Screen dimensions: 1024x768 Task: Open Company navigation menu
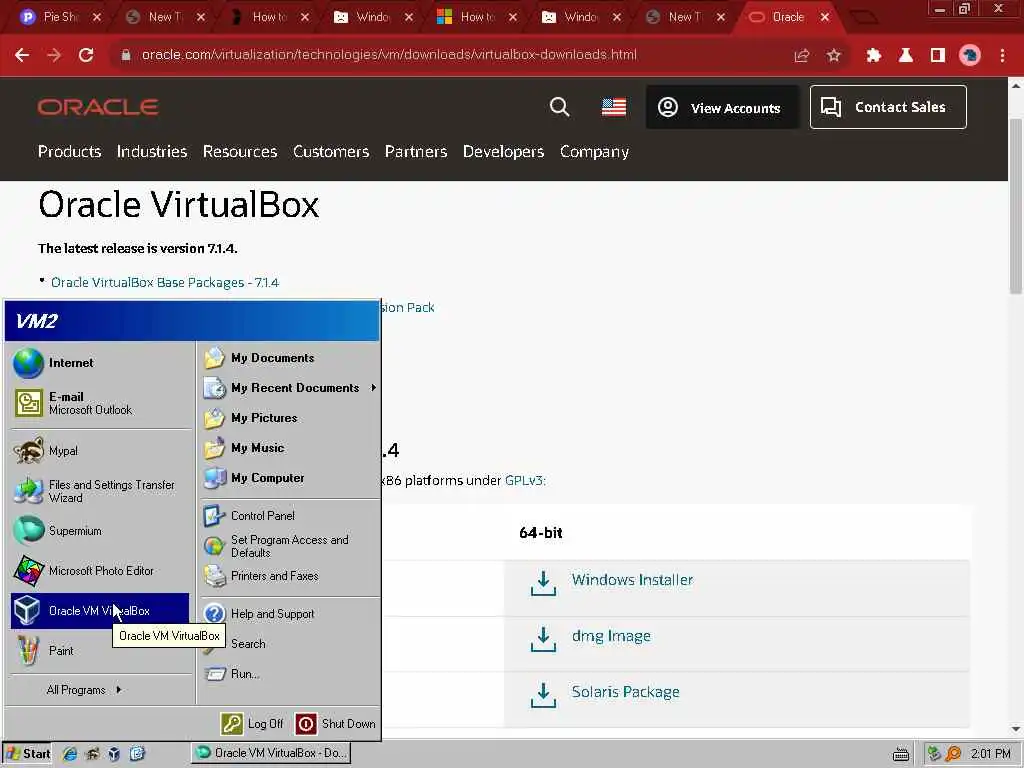click(x=594, y=152)
